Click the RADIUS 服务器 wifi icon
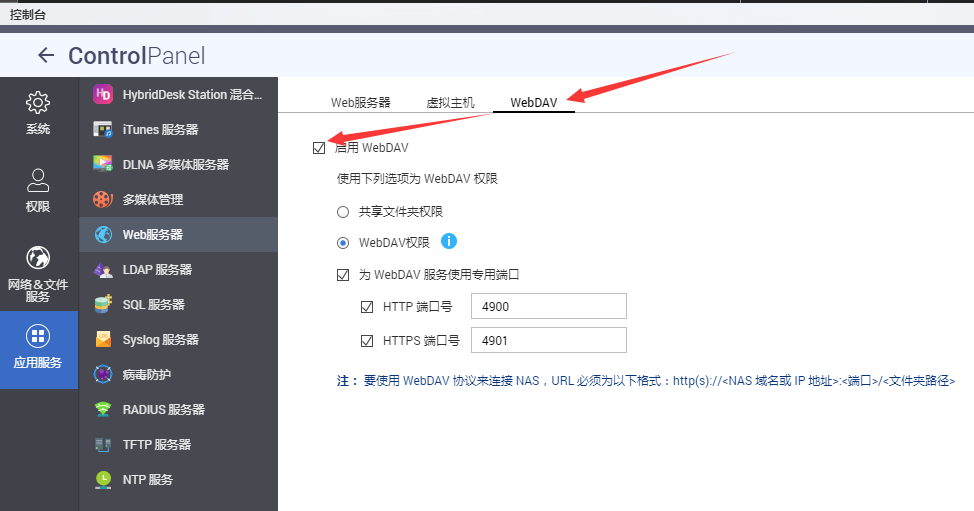Image resolution: width=974 pixels, height=511 pixels. (102, 409)
